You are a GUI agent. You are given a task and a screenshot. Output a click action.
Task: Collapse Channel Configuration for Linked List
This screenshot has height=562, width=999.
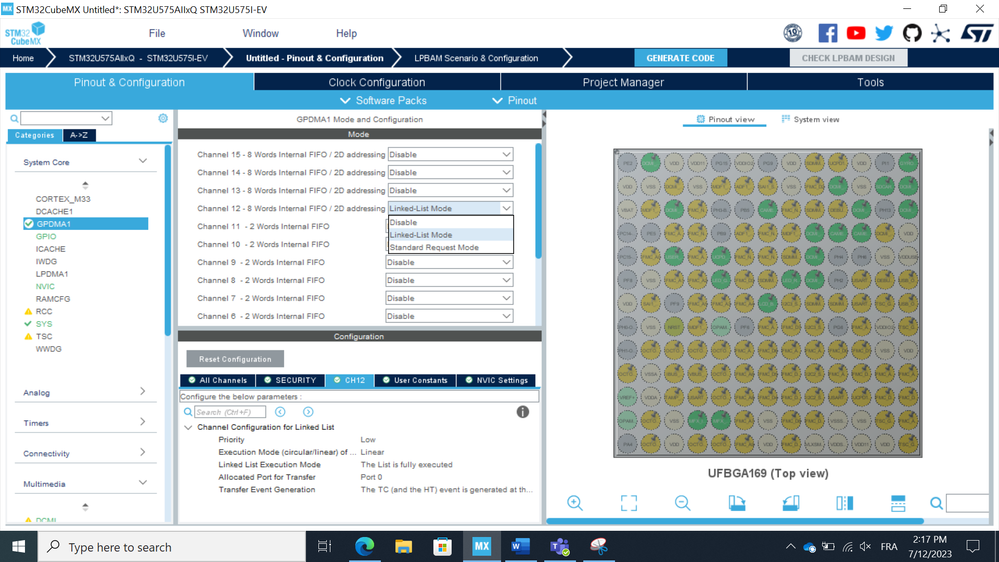coord(188,427)
